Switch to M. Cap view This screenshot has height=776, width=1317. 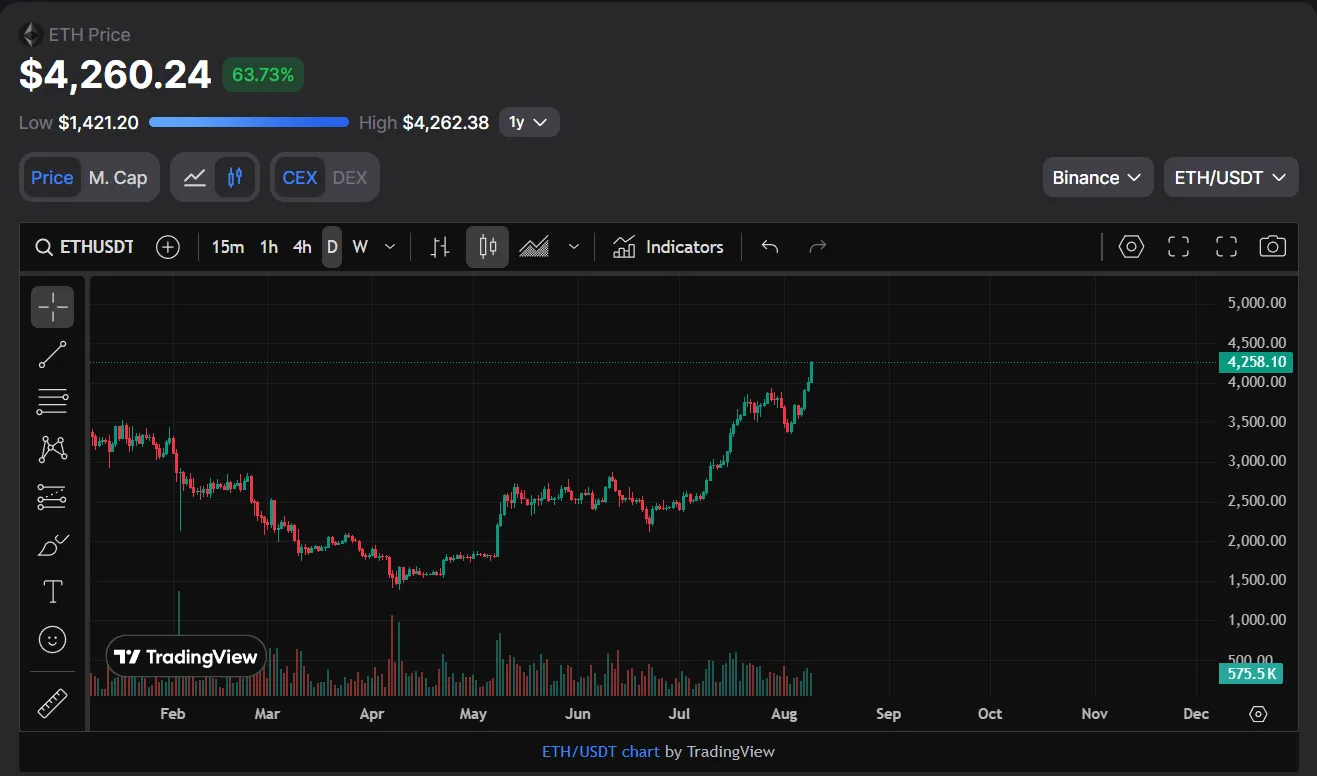[x=118, y=178]
